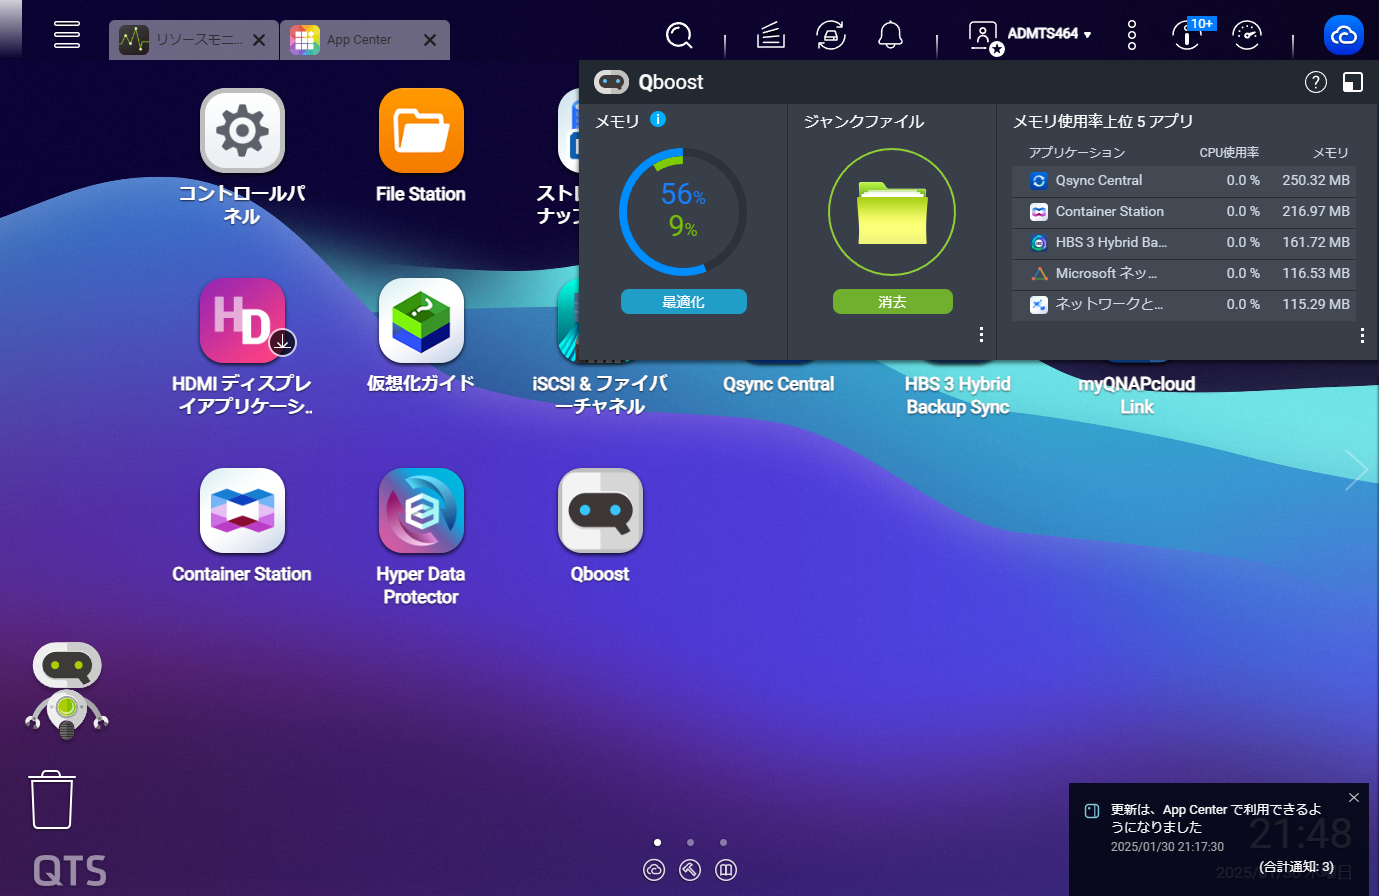Go to third desktop page dot
The width and height of the screenshot is (1379, 896).
pyautogui.click(x=723, y=842)
